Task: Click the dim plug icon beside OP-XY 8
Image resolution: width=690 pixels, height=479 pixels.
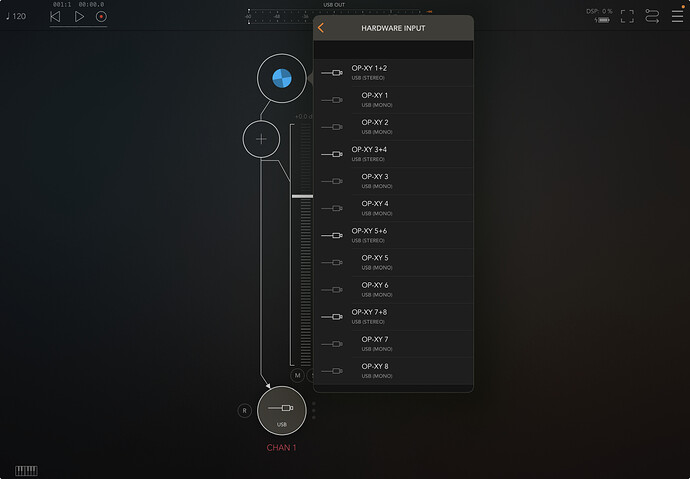Action: [x=332, y=371]
